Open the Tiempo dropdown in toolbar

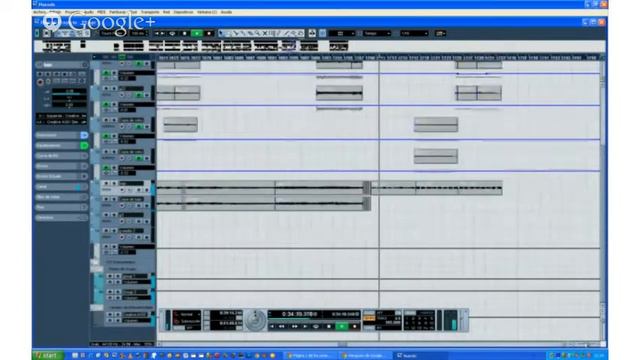coord(377,33)
